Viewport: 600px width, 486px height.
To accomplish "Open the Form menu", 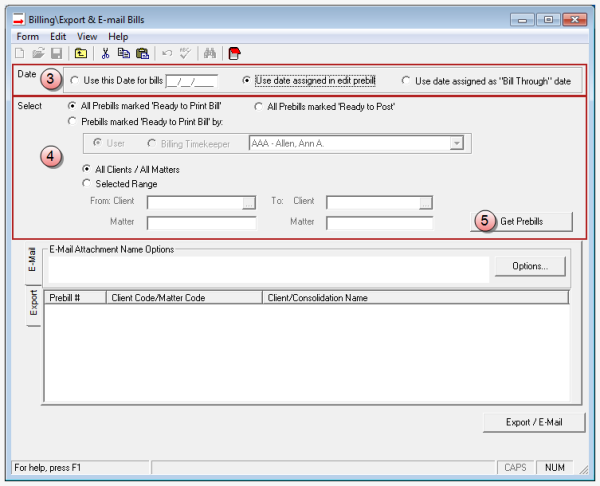I will [x=28, y=37].
